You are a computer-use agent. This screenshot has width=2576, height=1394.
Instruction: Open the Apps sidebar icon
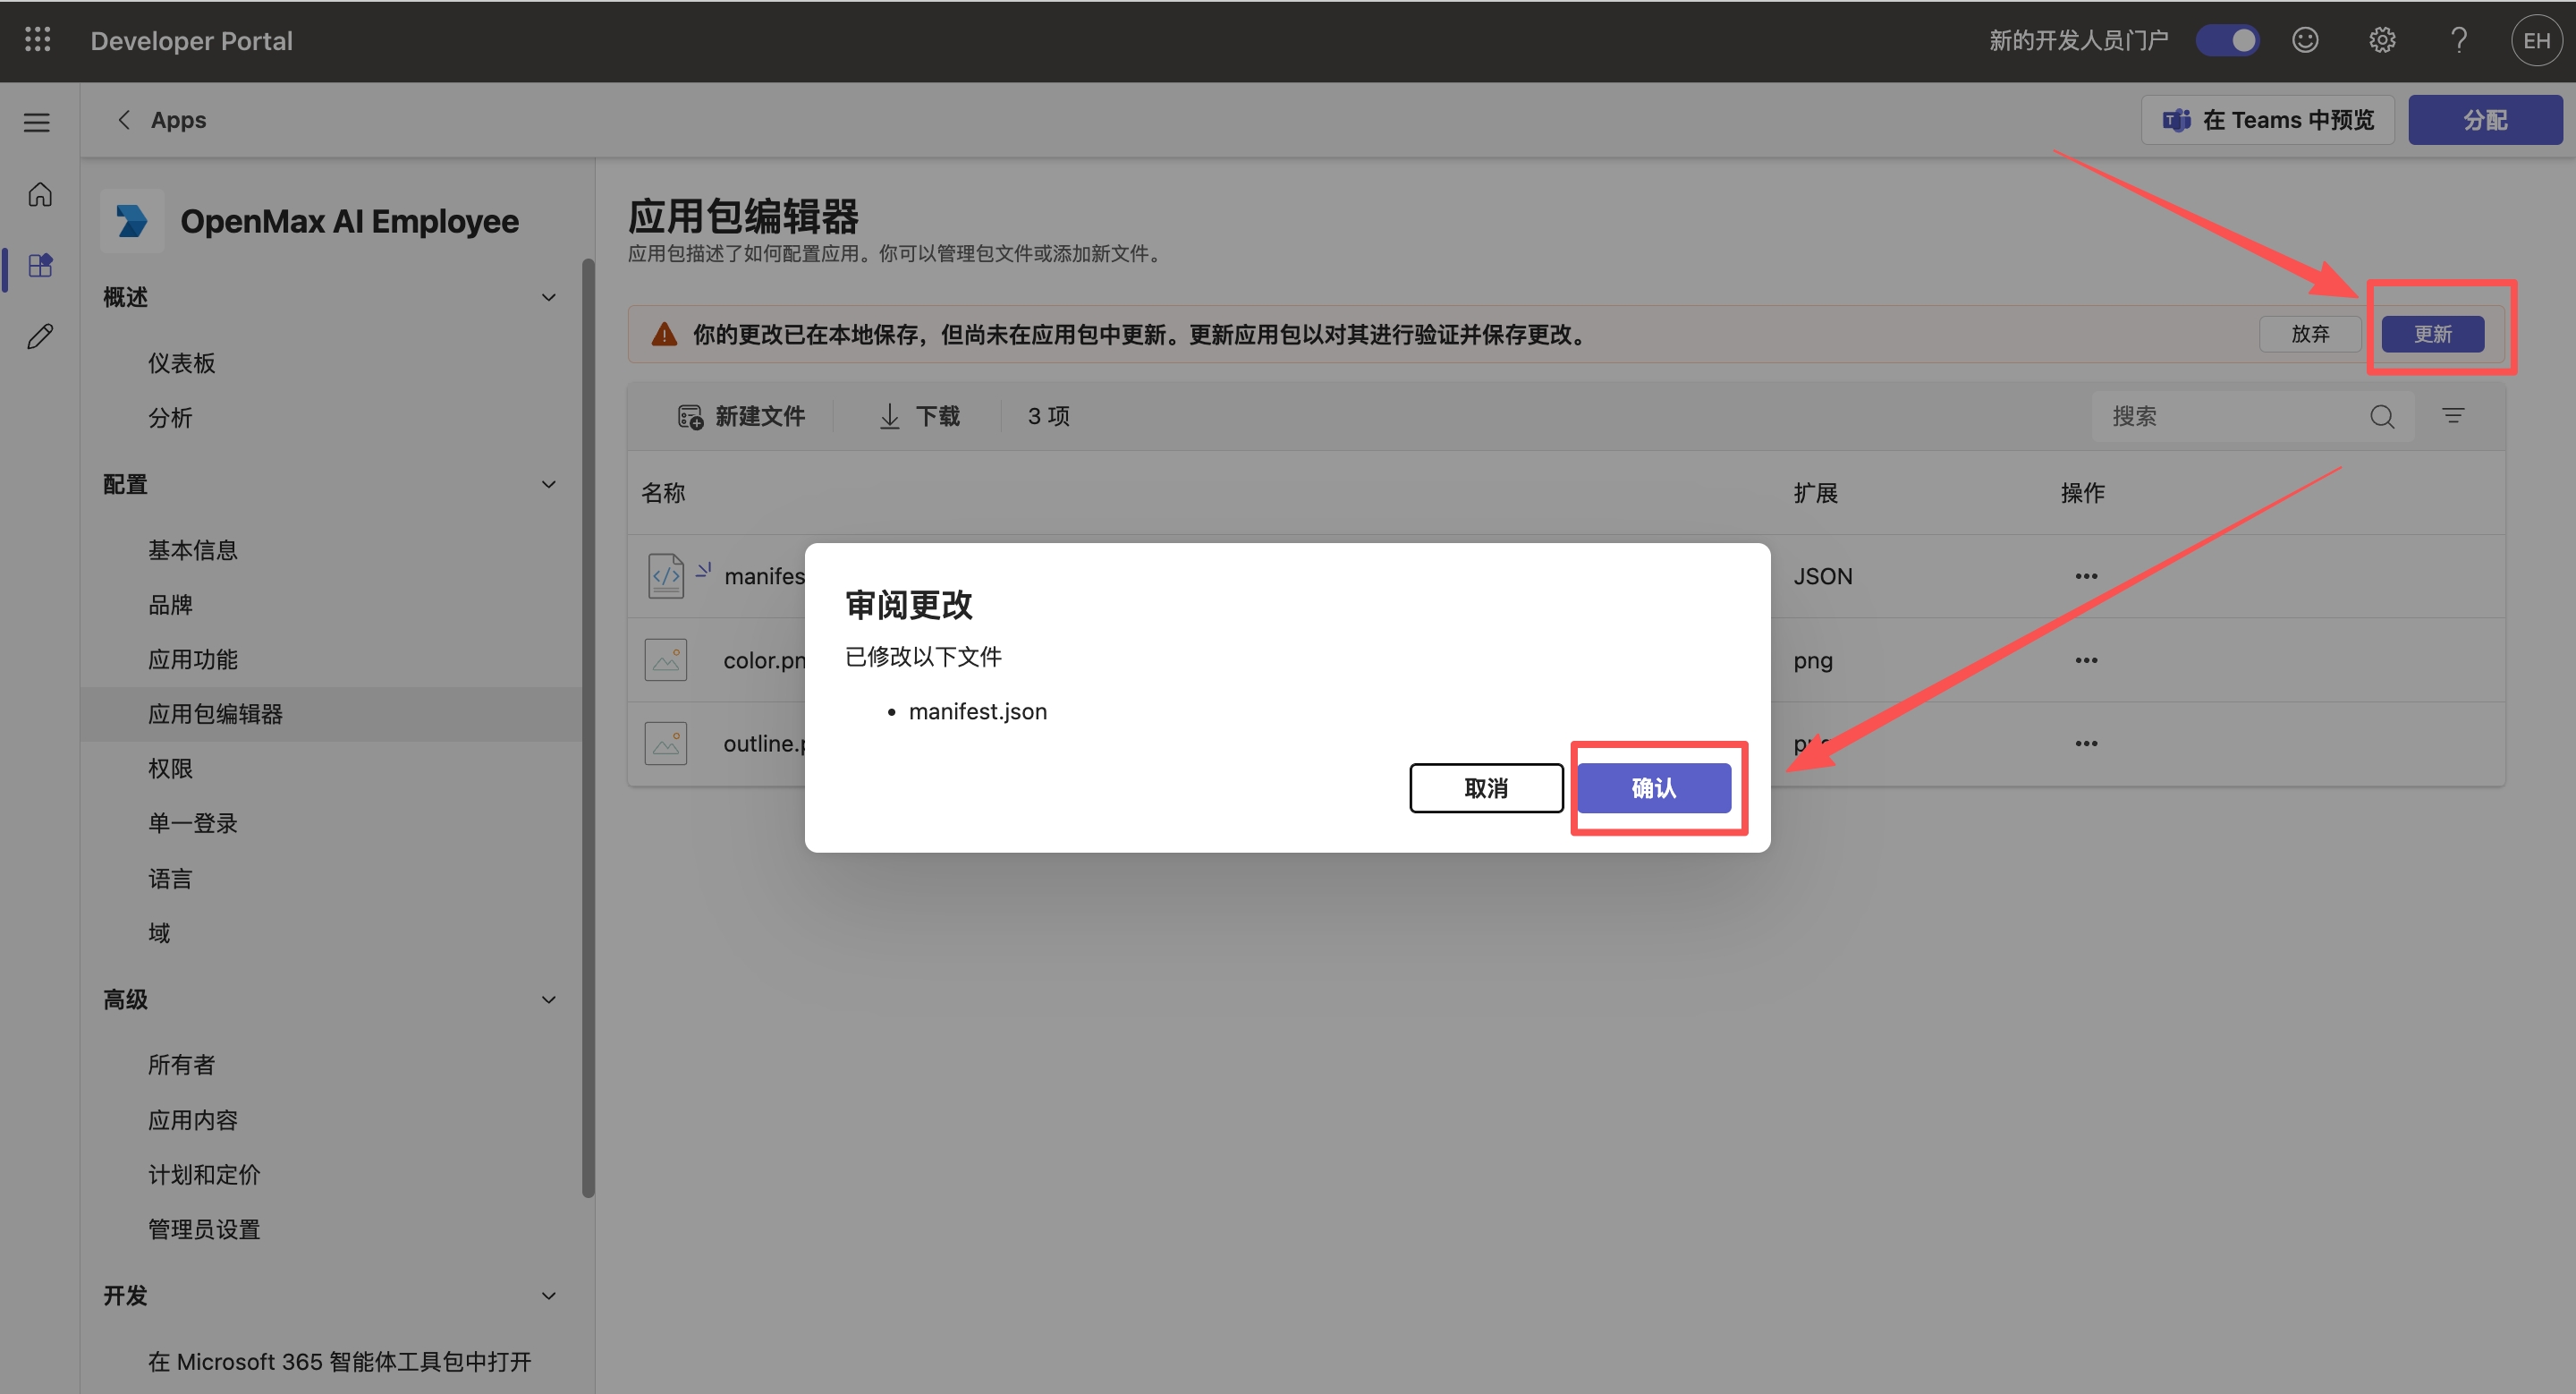pyautogui.click(x=40, y=265)
